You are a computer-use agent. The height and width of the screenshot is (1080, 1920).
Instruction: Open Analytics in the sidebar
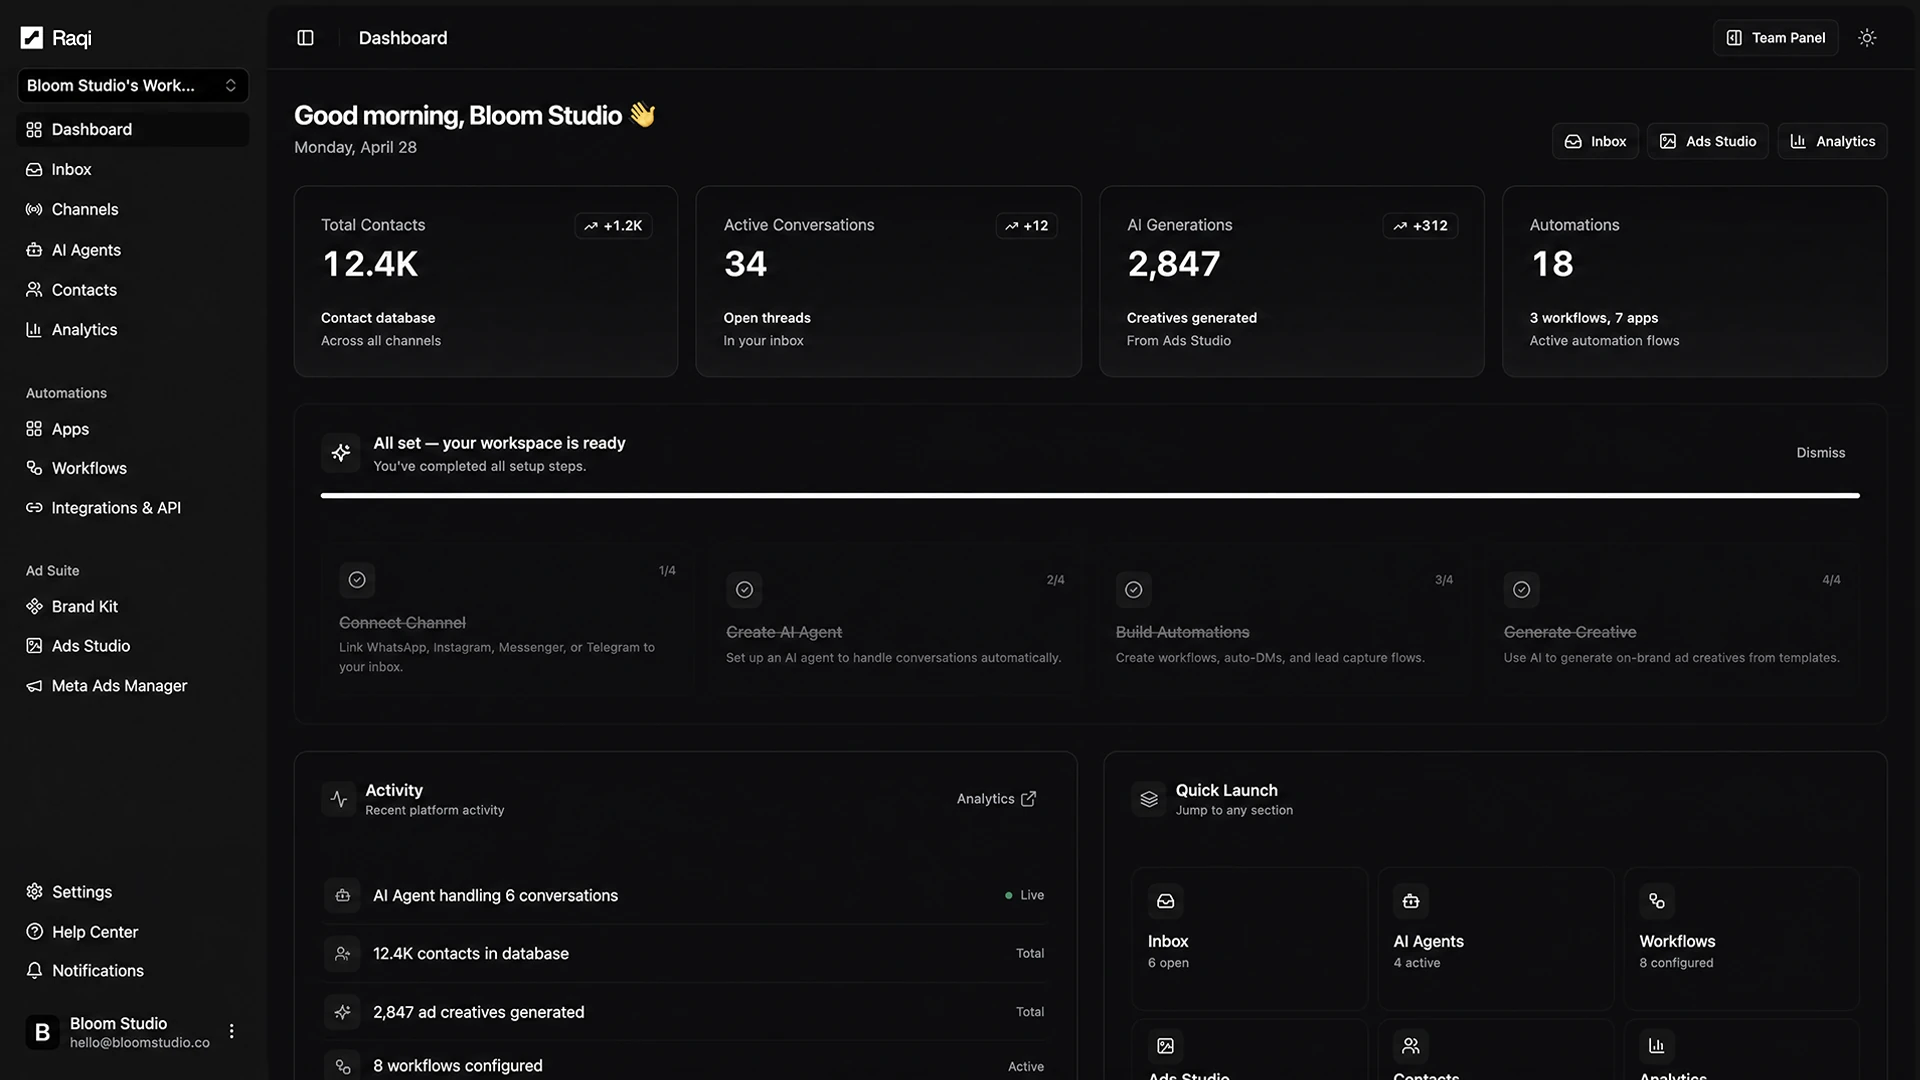click(x=133, y=330)
